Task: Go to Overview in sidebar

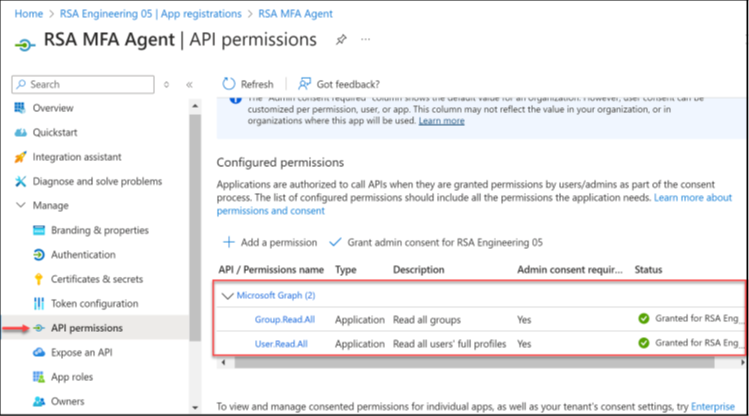Action: 52,108
